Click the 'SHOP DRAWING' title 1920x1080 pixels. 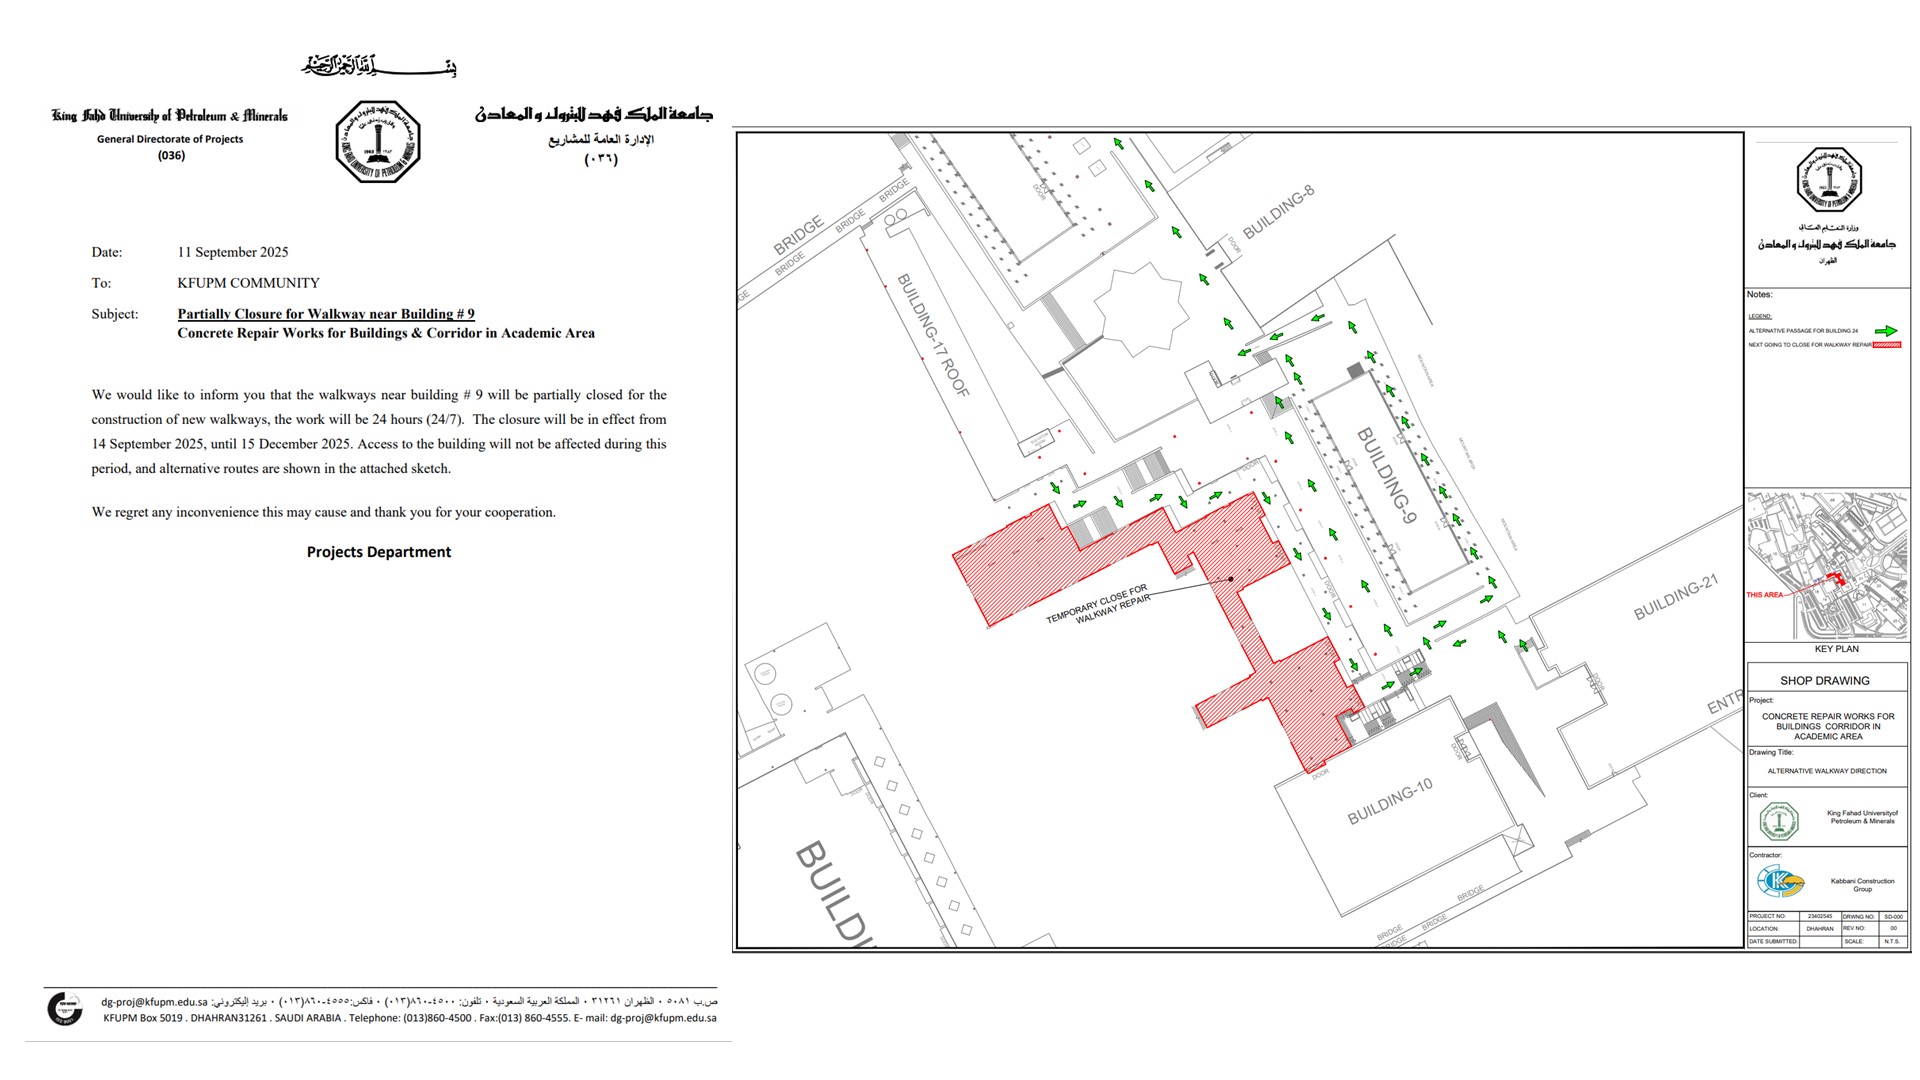click(1825, 681)
